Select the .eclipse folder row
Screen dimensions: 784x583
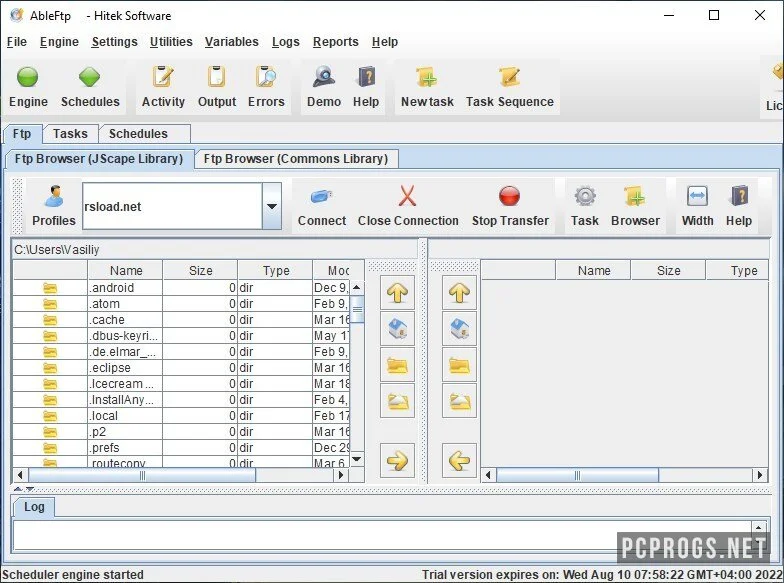coord(181,368)
